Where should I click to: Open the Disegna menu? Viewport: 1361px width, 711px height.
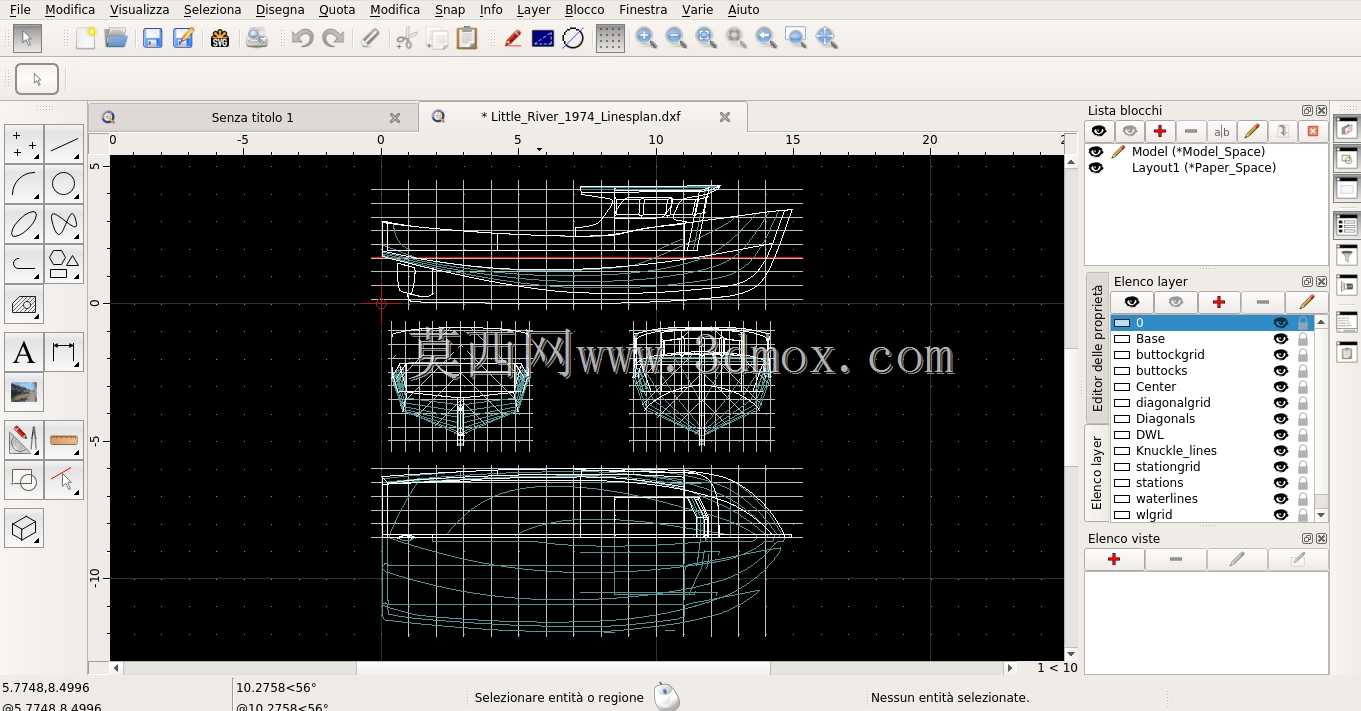pos(280,9)
